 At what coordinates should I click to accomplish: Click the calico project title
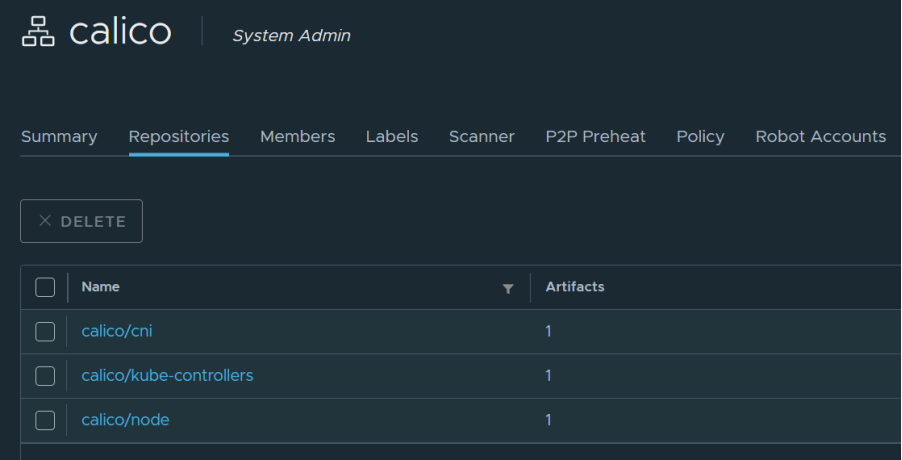[x=120, y=32]
